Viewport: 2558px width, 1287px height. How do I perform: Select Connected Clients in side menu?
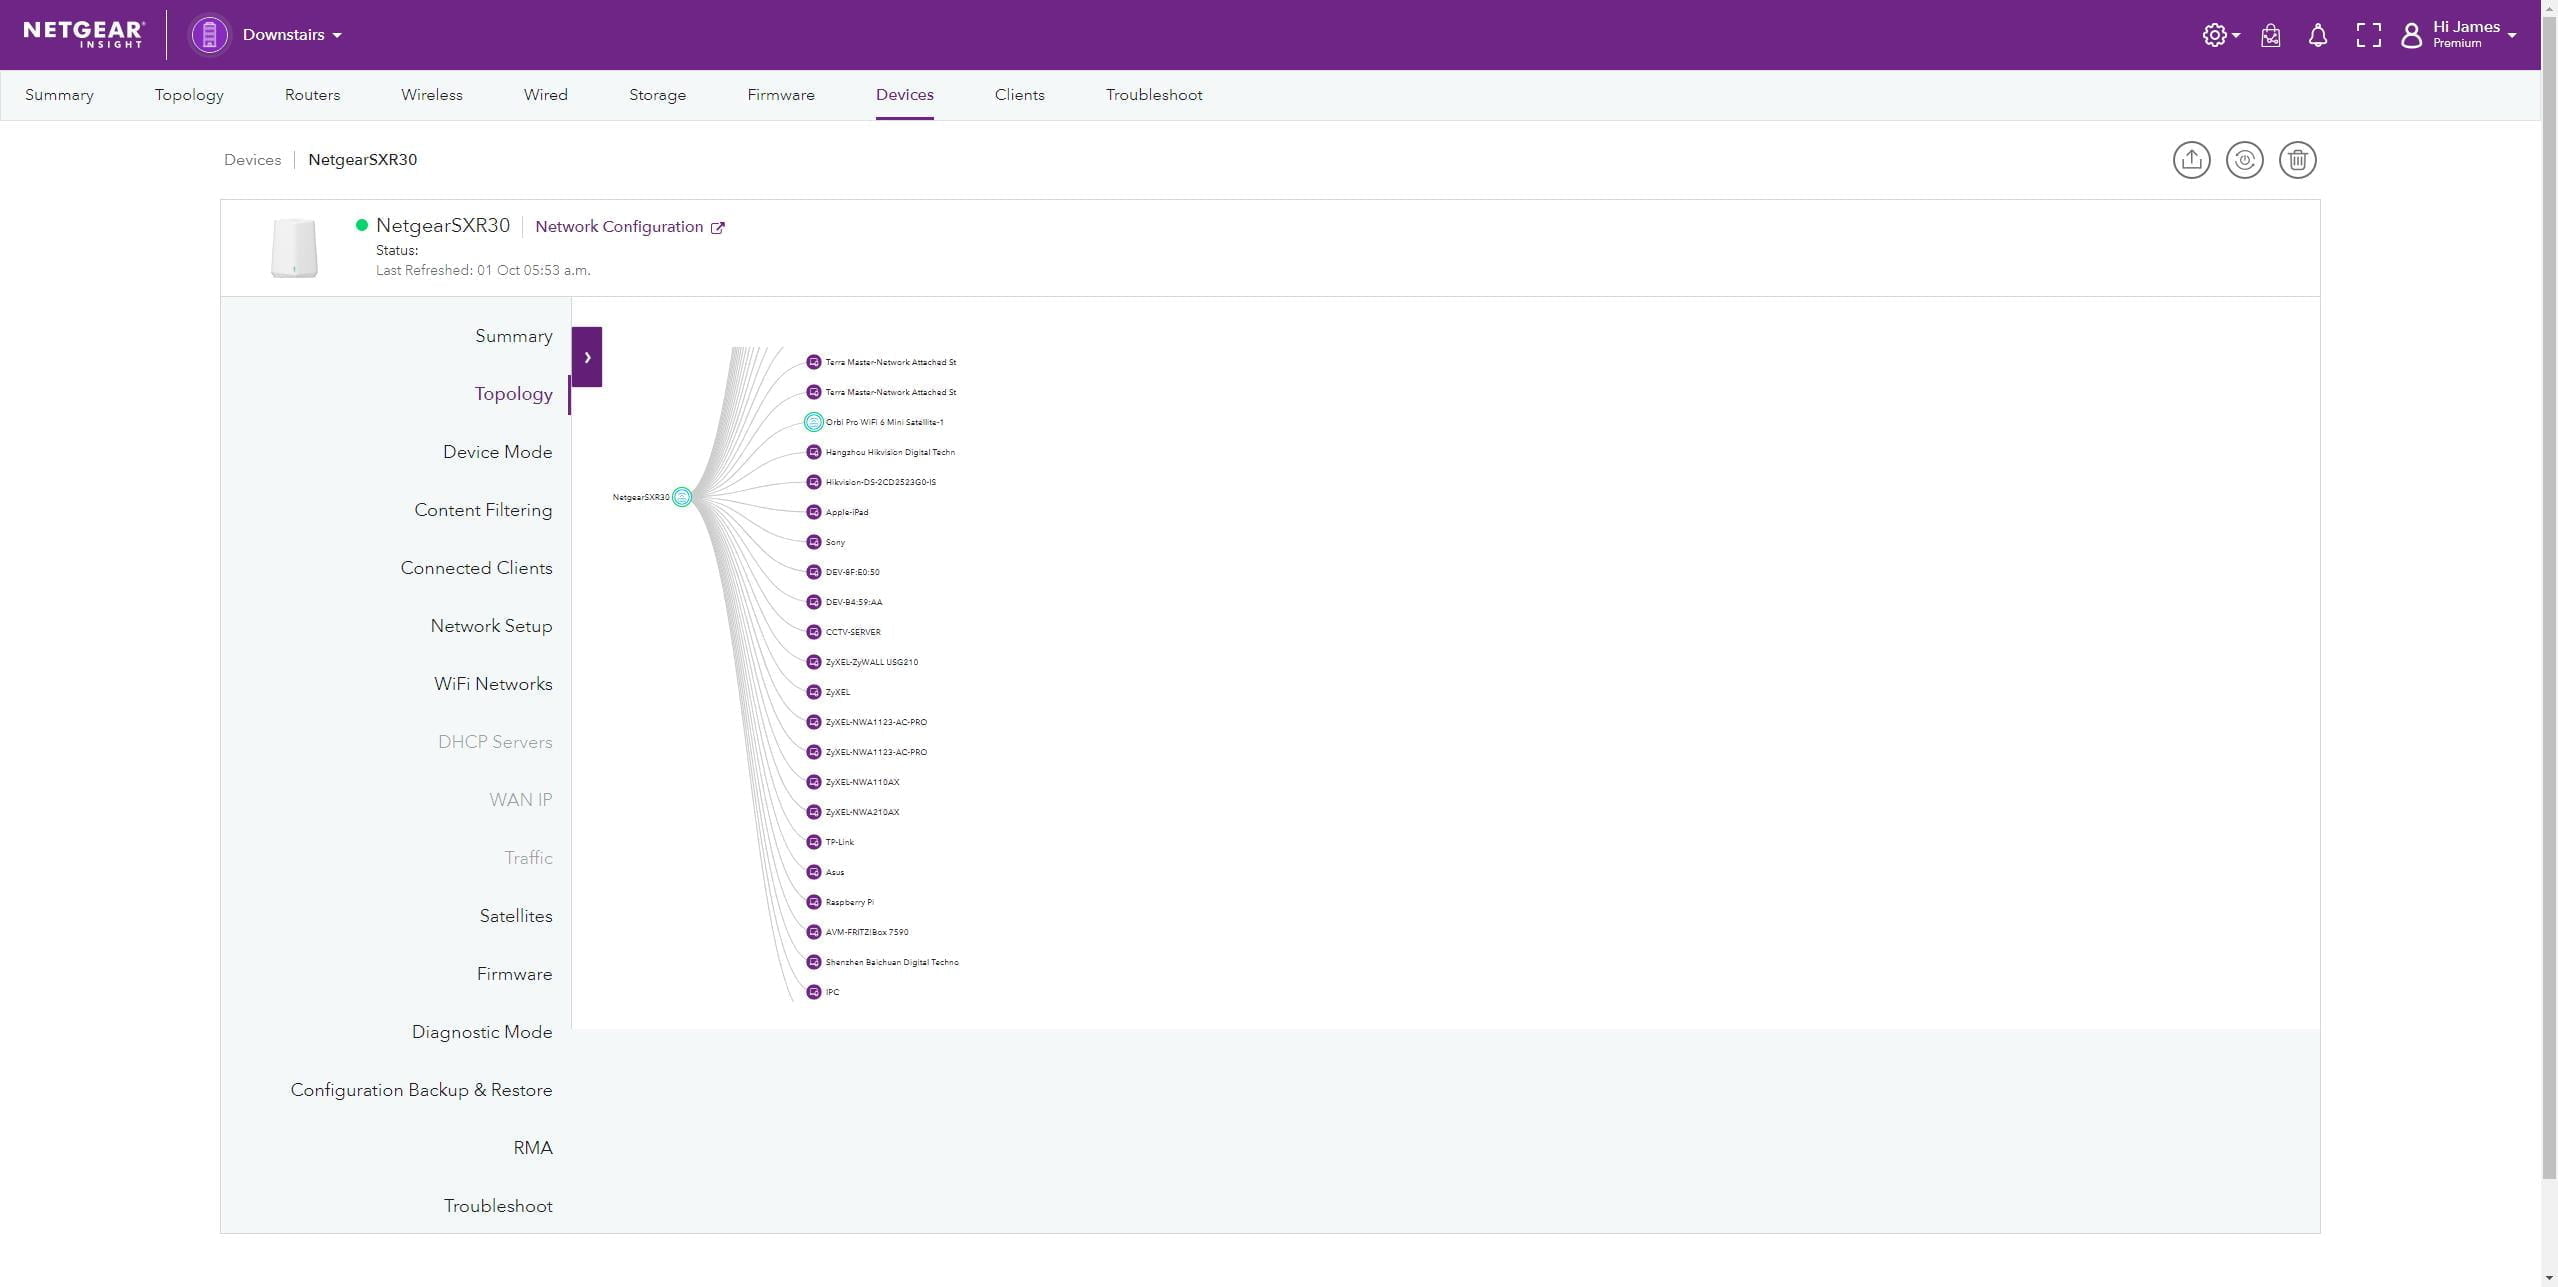click(476, 568)
